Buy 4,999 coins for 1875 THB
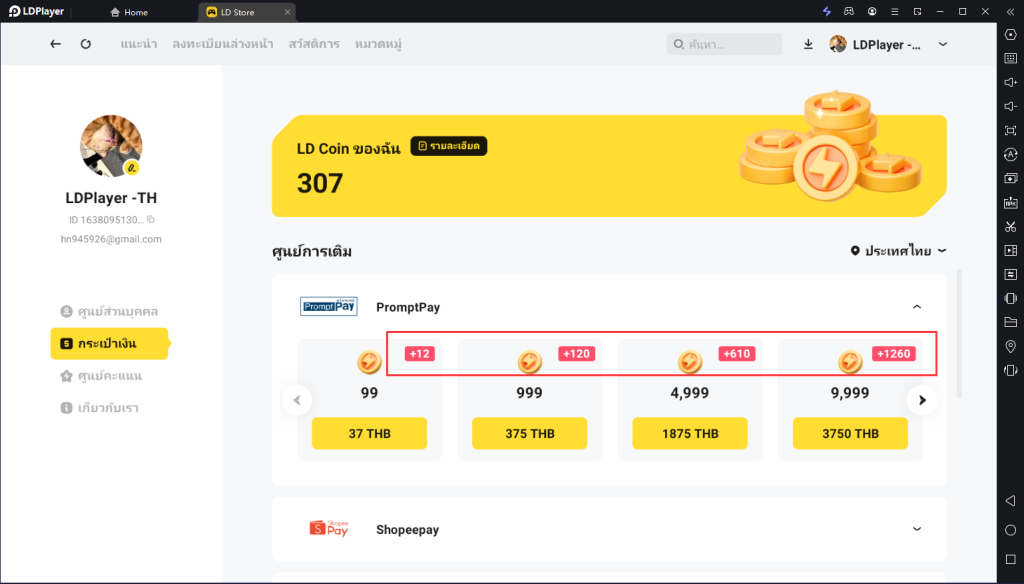The height and width of the screenshot is (584, 1024). [x=690, y=433]
